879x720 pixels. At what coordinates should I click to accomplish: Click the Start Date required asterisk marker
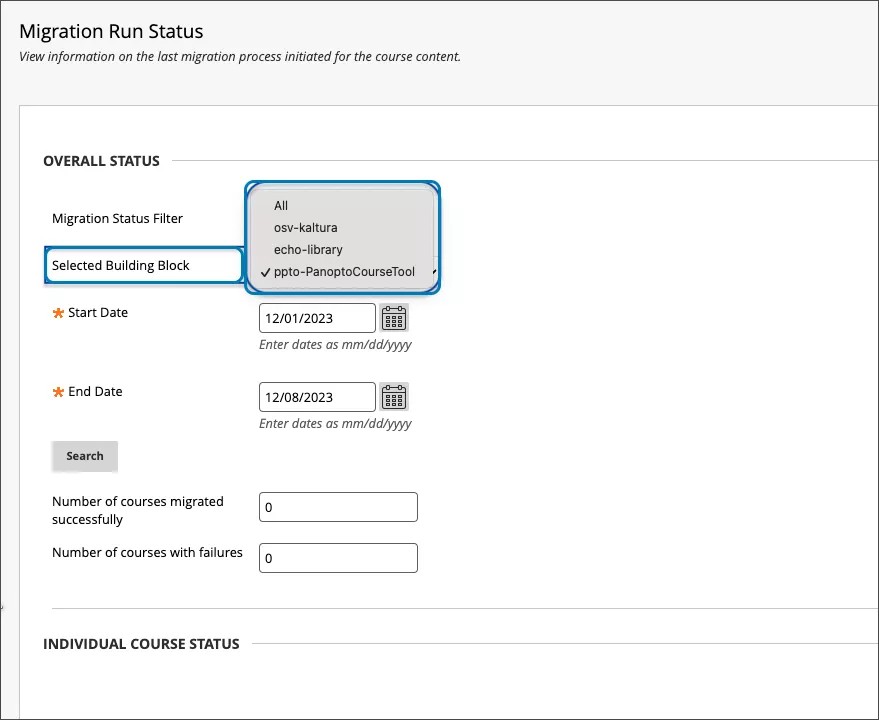click(58, 312)
